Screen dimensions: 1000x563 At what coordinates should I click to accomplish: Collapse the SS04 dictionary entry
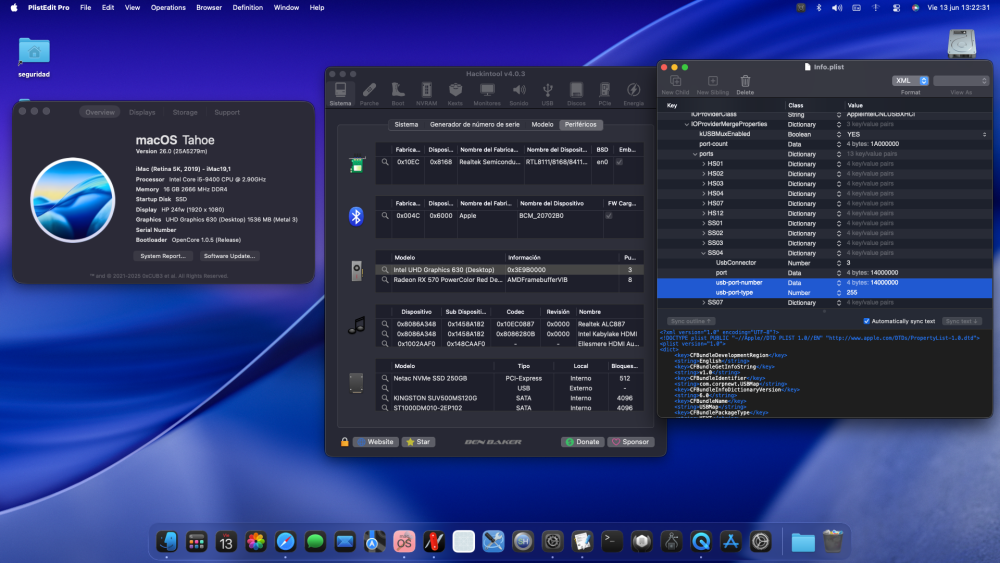[x=703, y=253]
